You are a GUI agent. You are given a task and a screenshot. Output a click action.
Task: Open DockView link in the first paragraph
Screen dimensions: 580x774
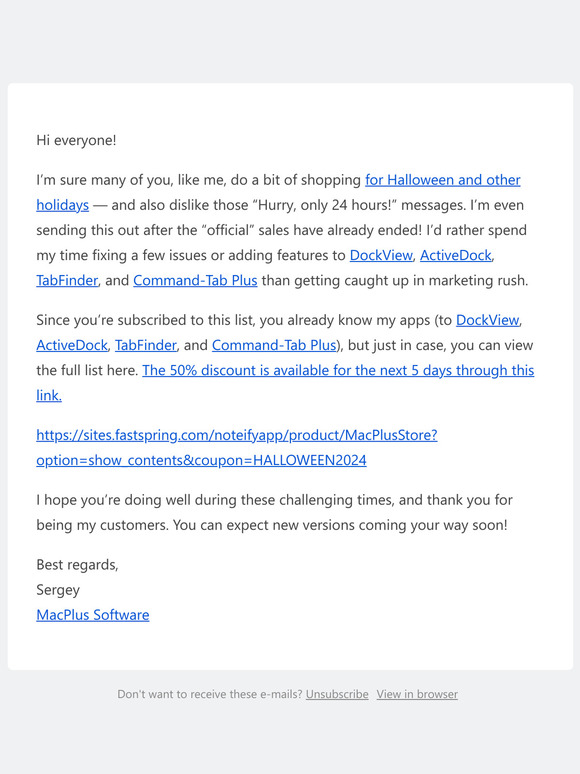click(x=381, y=255)
